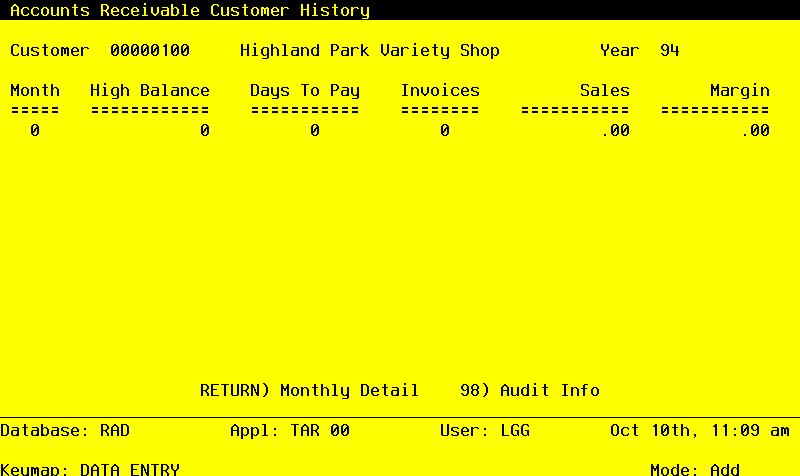Image resolution: width=800 pixels, height=476 pixels.
Task: Click the 'Year' field label
Action: (x=619, y=51)
